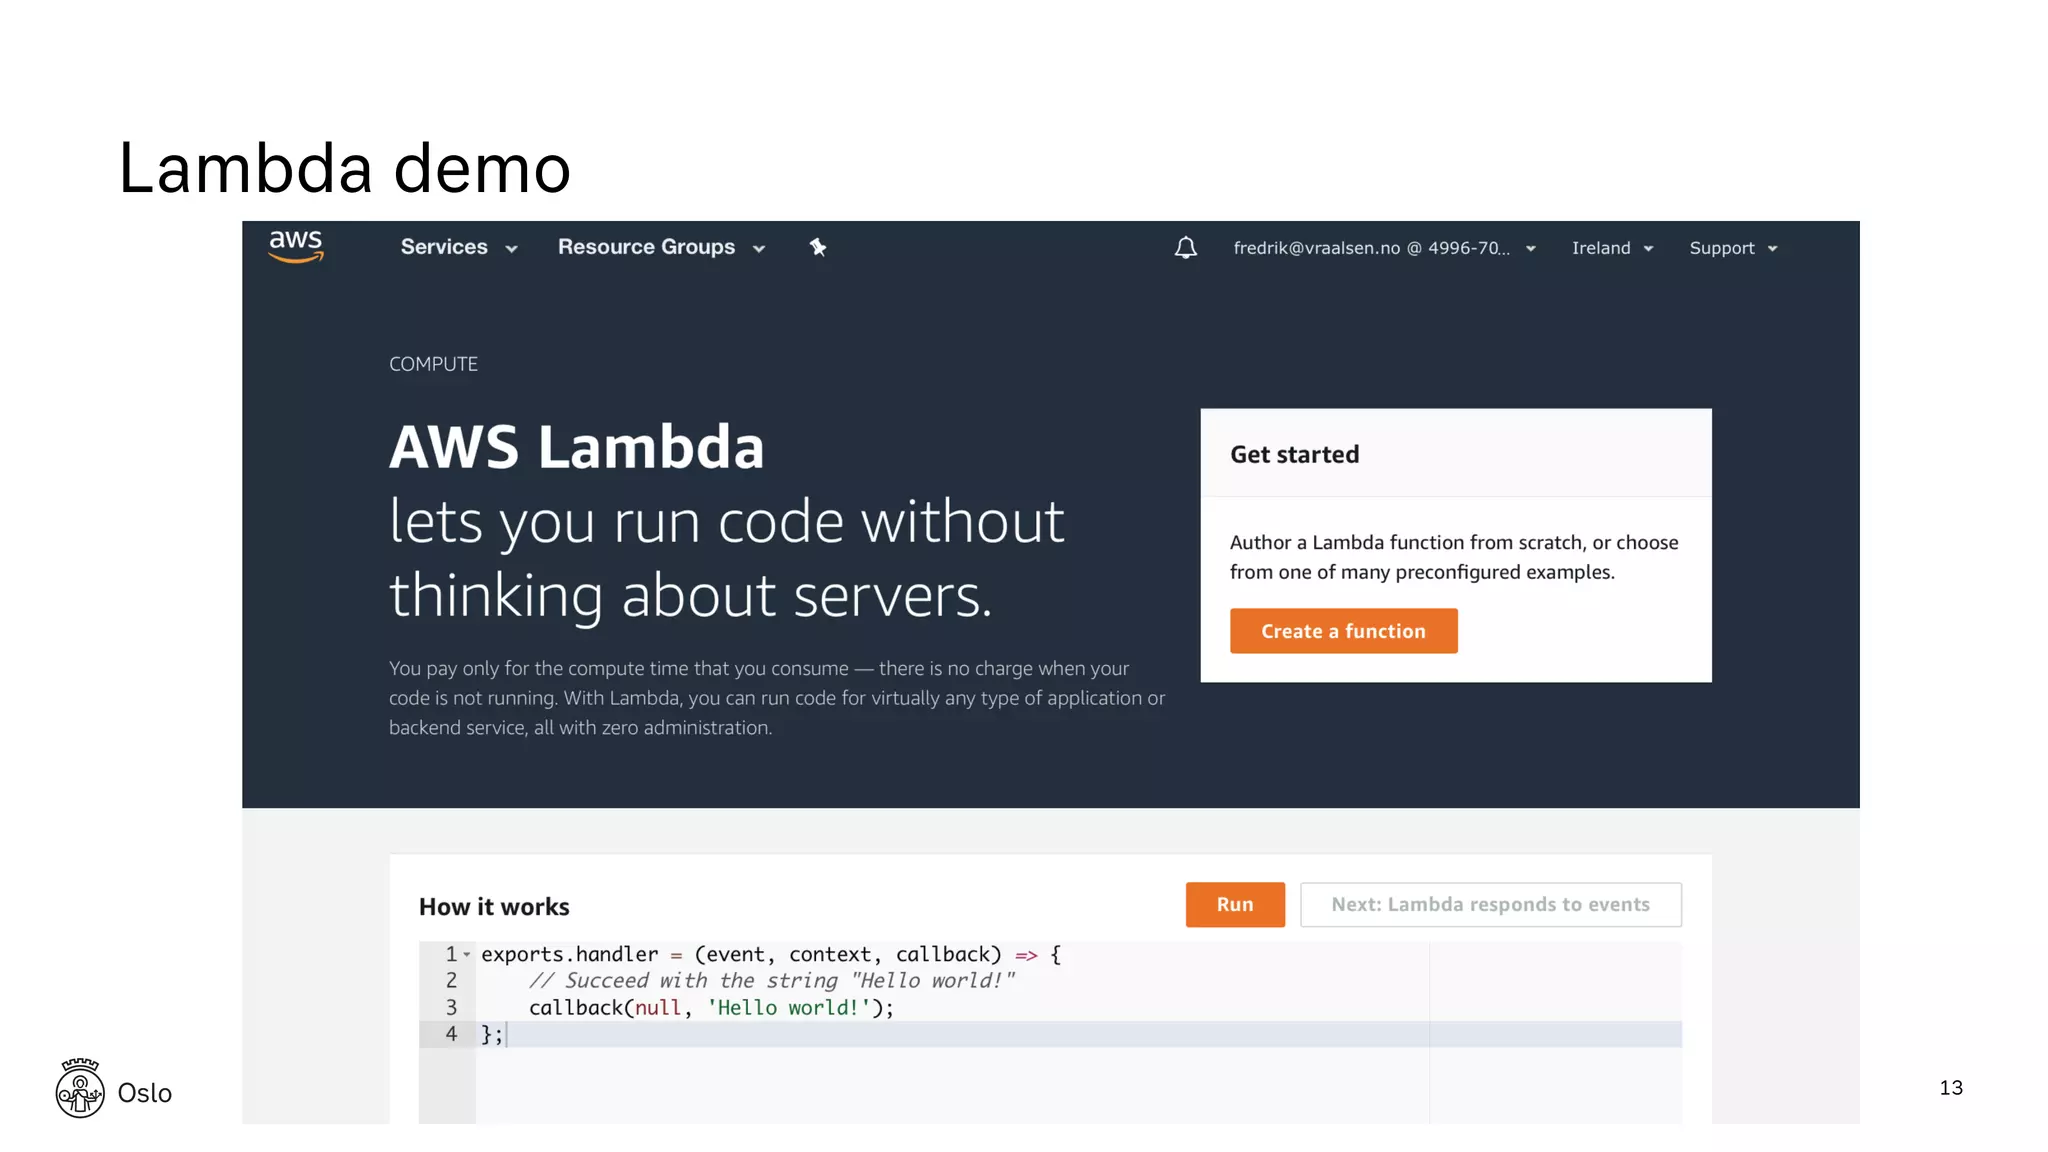Open the fredrik@vraalsen.no account dropdown
This screenshot has width=2048, height=1152.
click(1384, 248)
